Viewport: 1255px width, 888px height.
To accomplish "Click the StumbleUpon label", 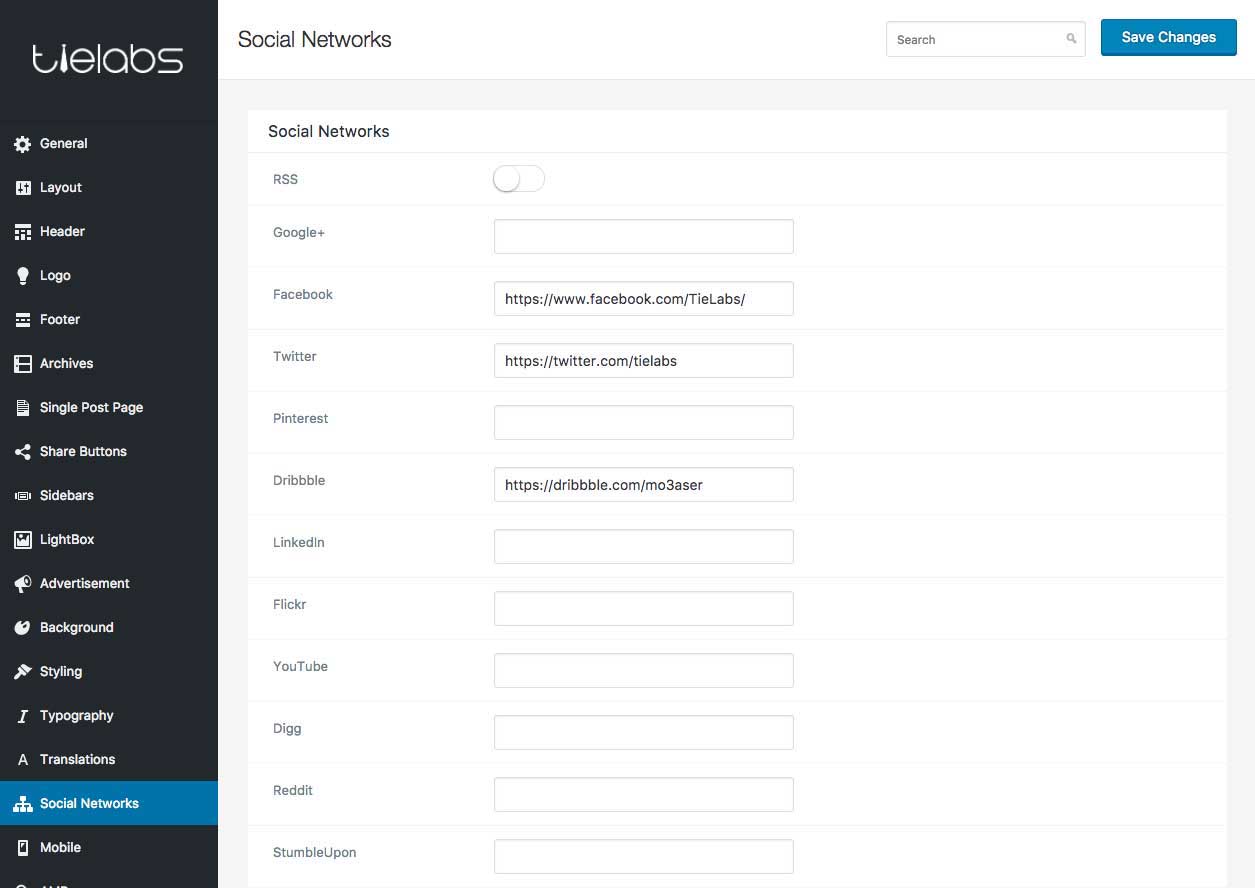I will coord(315,853).
